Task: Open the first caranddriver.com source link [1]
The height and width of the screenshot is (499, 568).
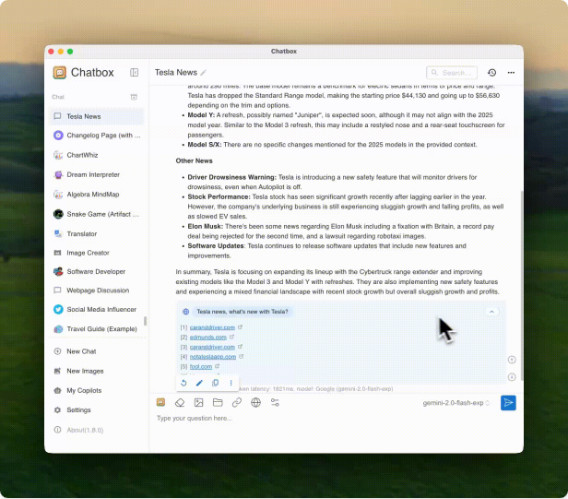Action: point(212,327)
